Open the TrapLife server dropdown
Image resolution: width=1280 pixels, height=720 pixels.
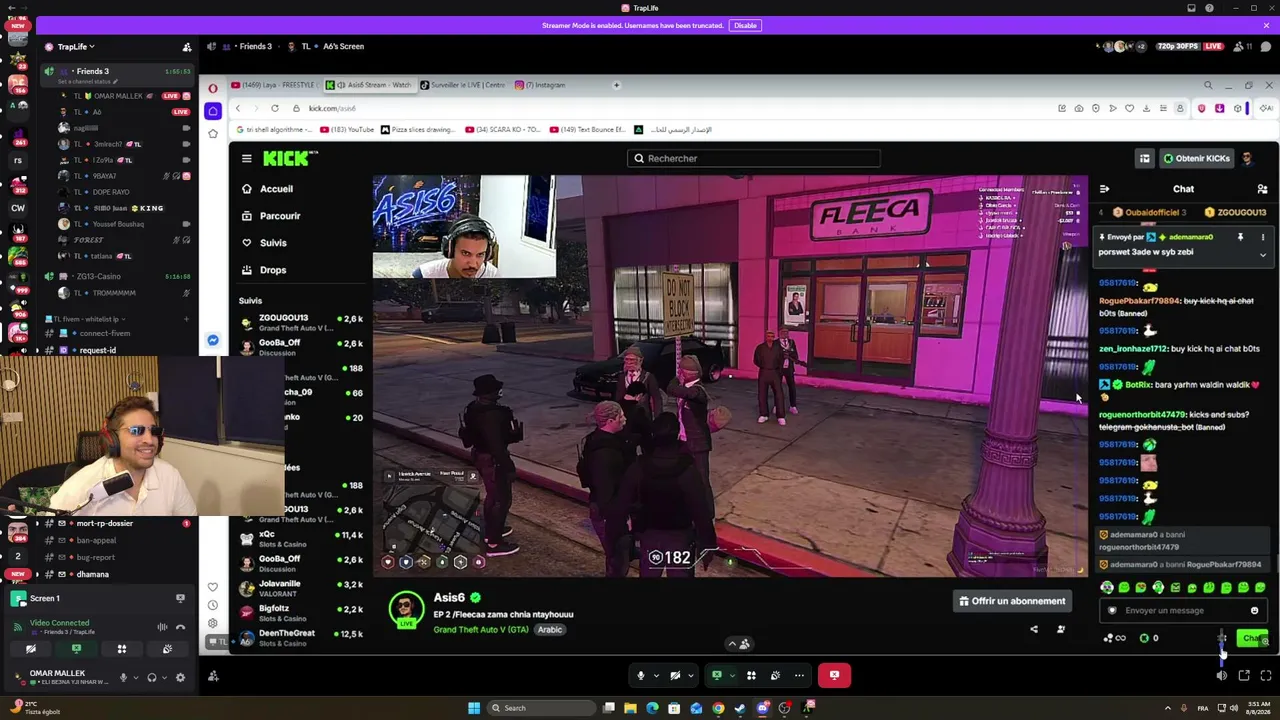[75, 47]
